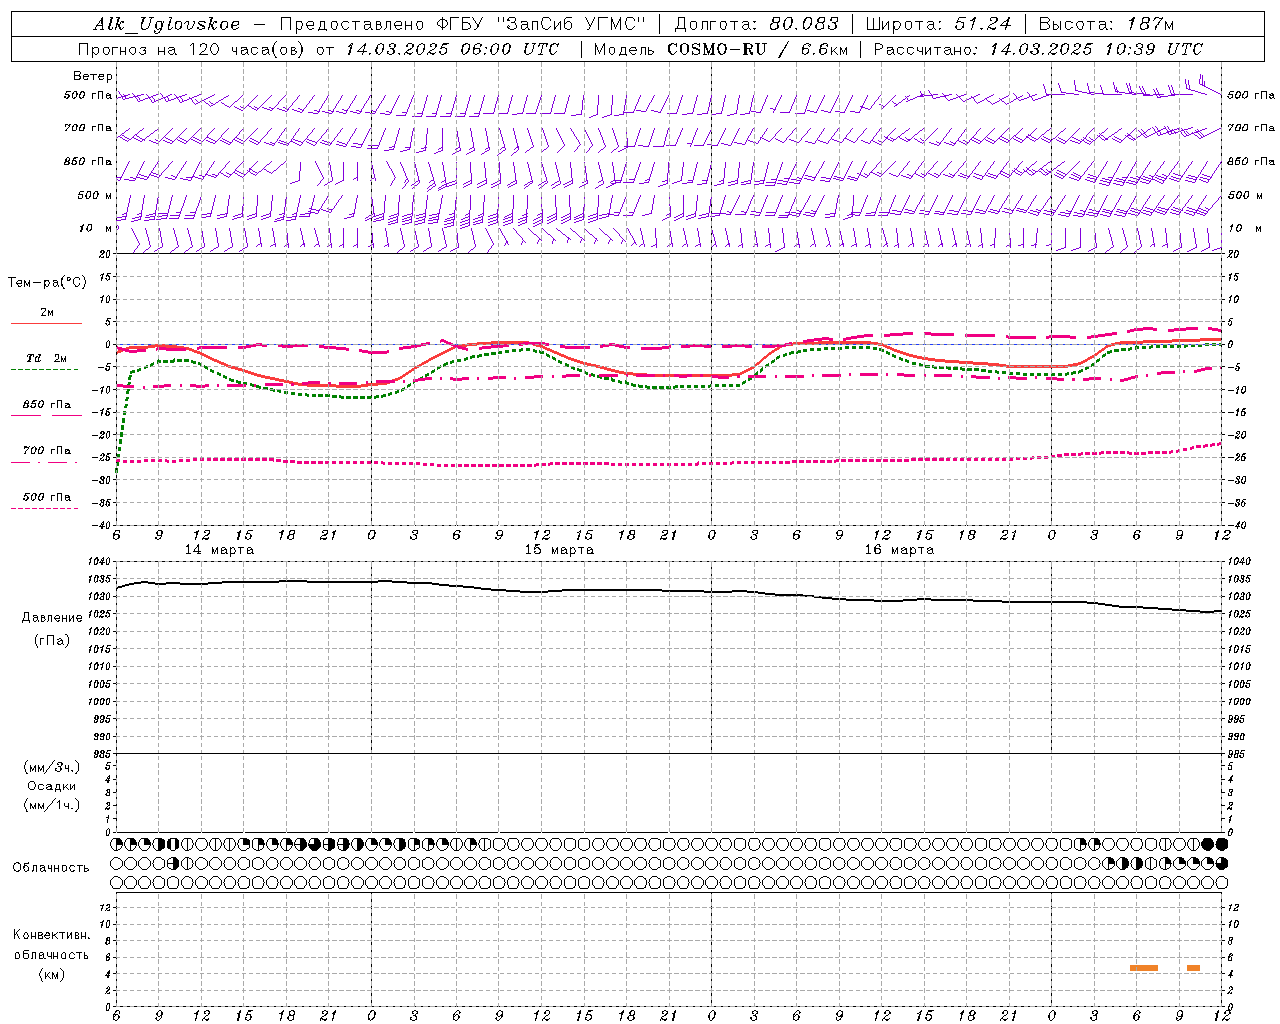
Task: Click the (мм/1ч.) precipitation unit label
Action: click(52, 805)
